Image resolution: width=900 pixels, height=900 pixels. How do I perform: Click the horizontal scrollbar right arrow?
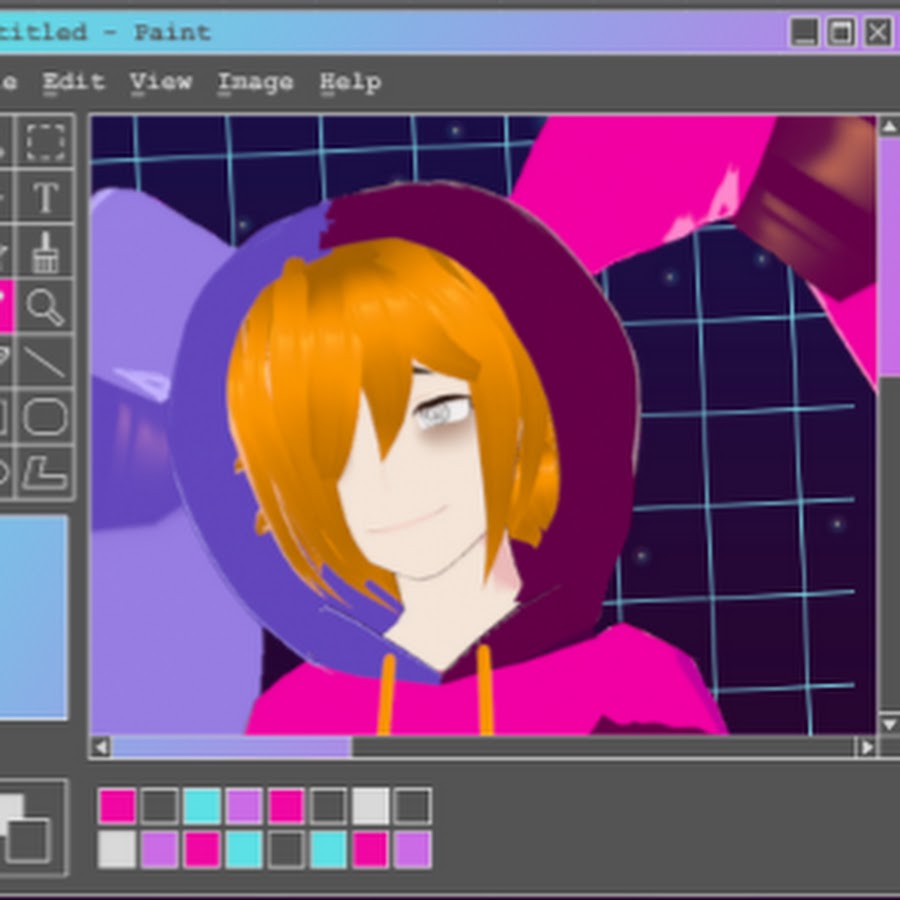click(x=866, y=747)
